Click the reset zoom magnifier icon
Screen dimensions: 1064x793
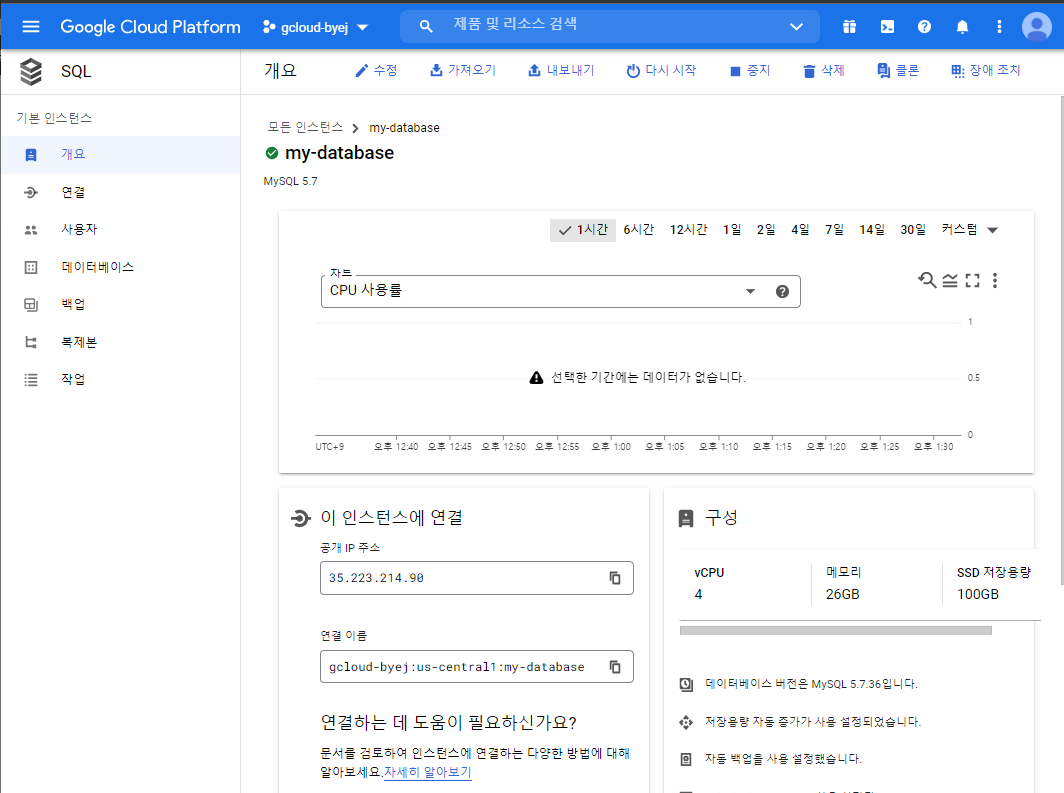(927, 279)
